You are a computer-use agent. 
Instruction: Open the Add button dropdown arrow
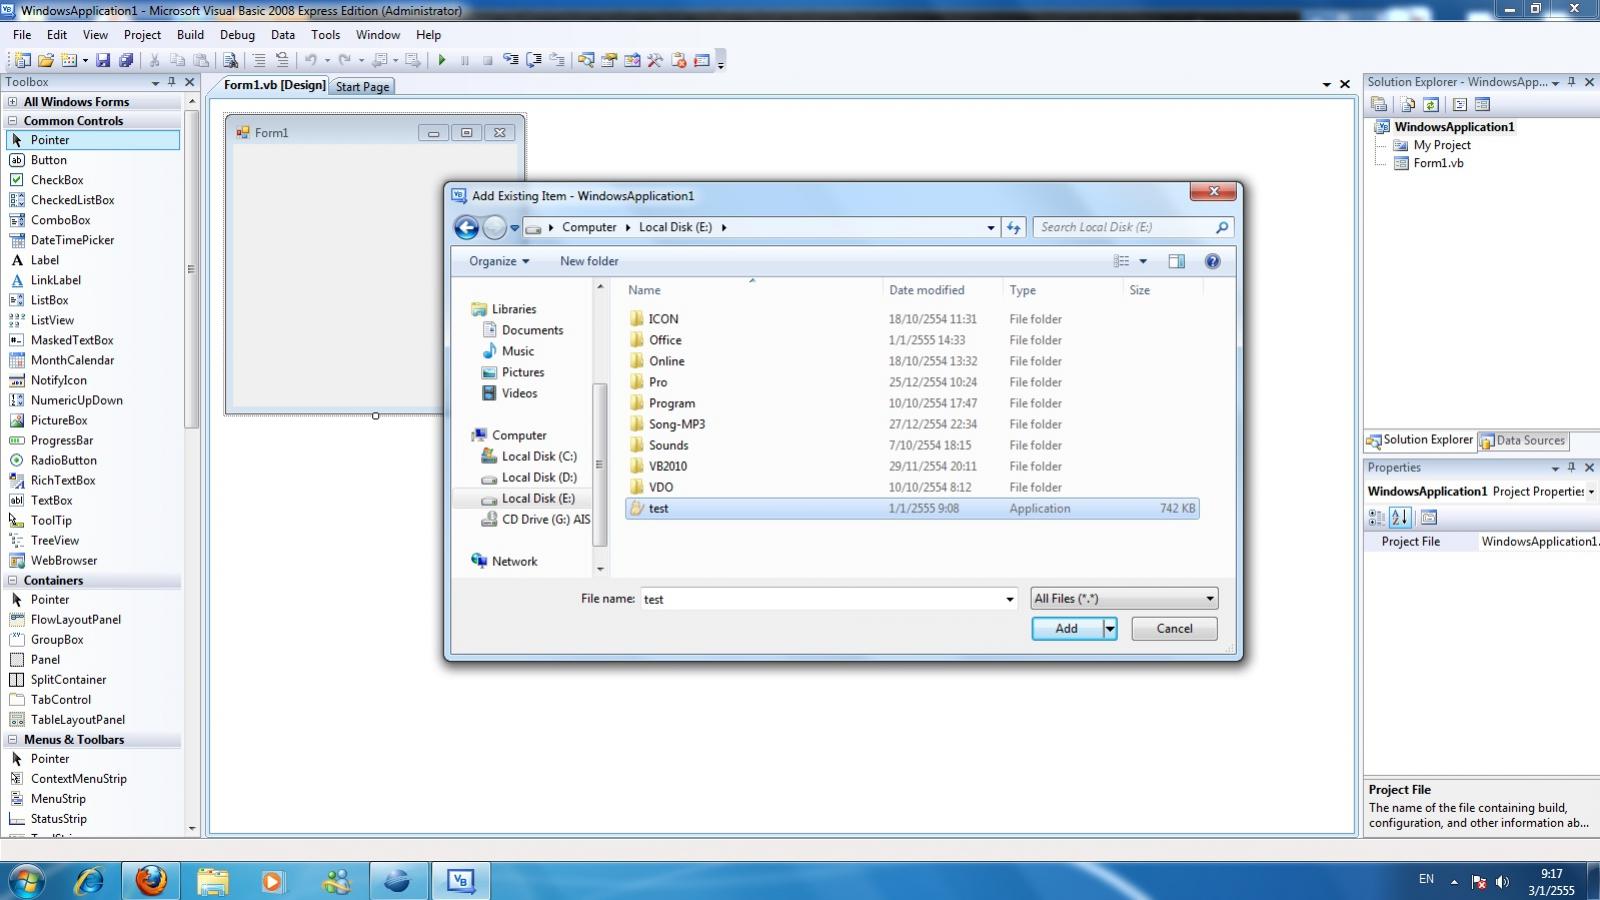pos(1109,628)
